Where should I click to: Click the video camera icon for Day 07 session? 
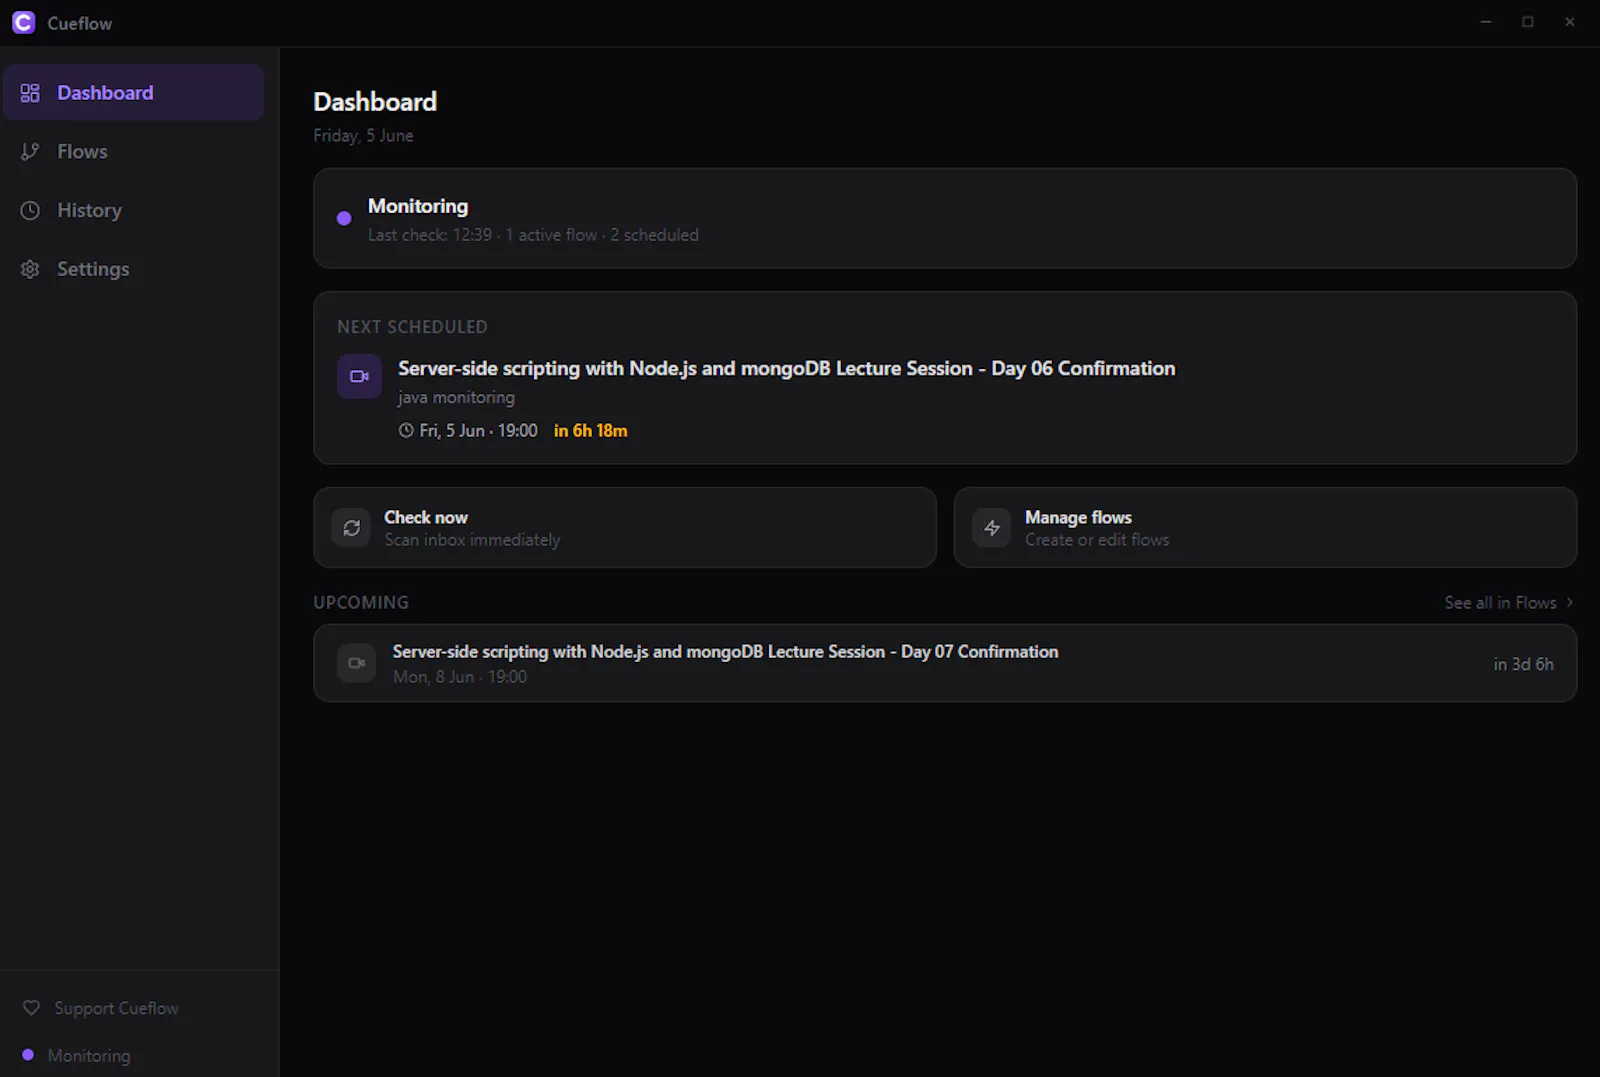tap(356, 663)
